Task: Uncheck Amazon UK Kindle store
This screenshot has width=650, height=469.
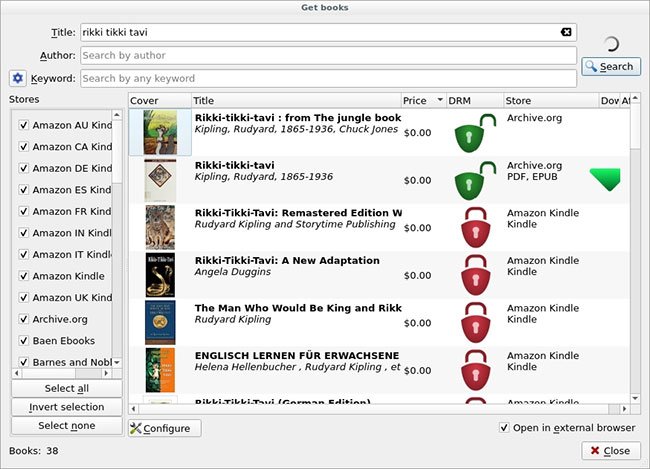Action: tap(24, 297)
